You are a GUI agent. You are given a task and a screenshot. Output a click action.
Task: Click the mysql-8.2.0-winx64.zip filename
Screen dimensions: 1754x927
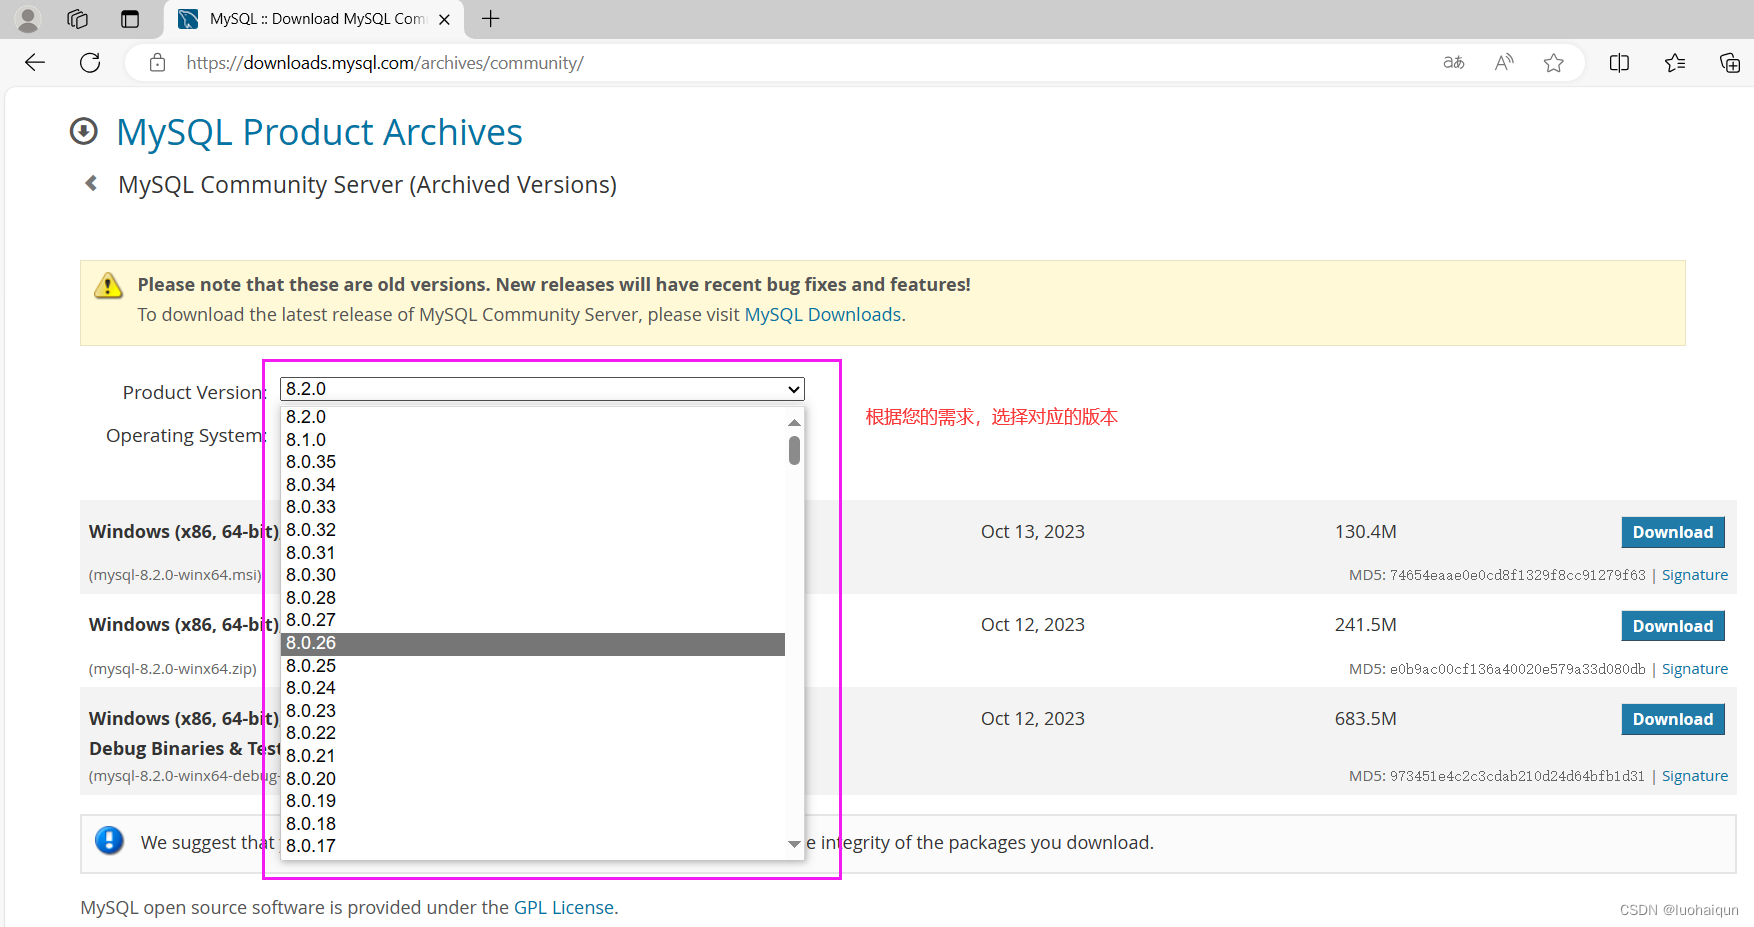pyautogui.click(x=173, y=669)
